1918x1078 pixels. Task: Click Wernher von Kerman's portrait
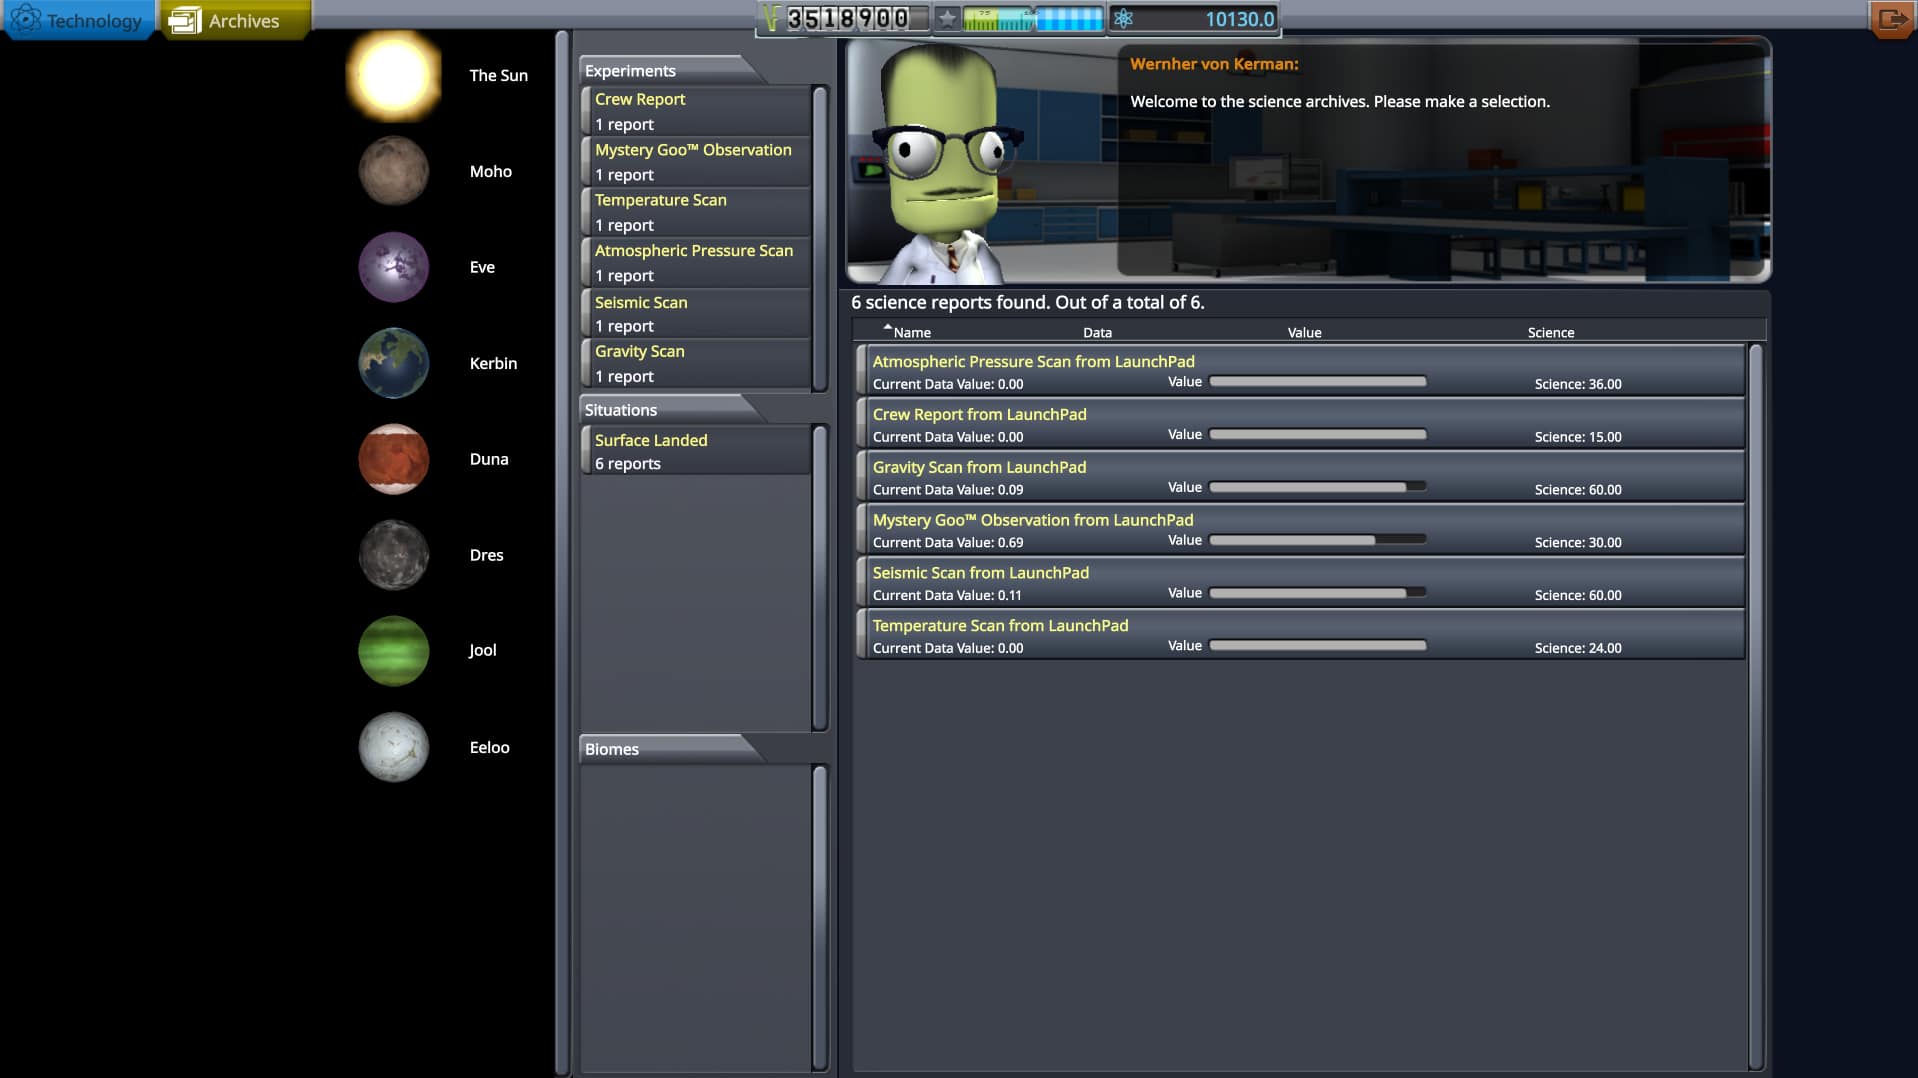tap(945, 165)
